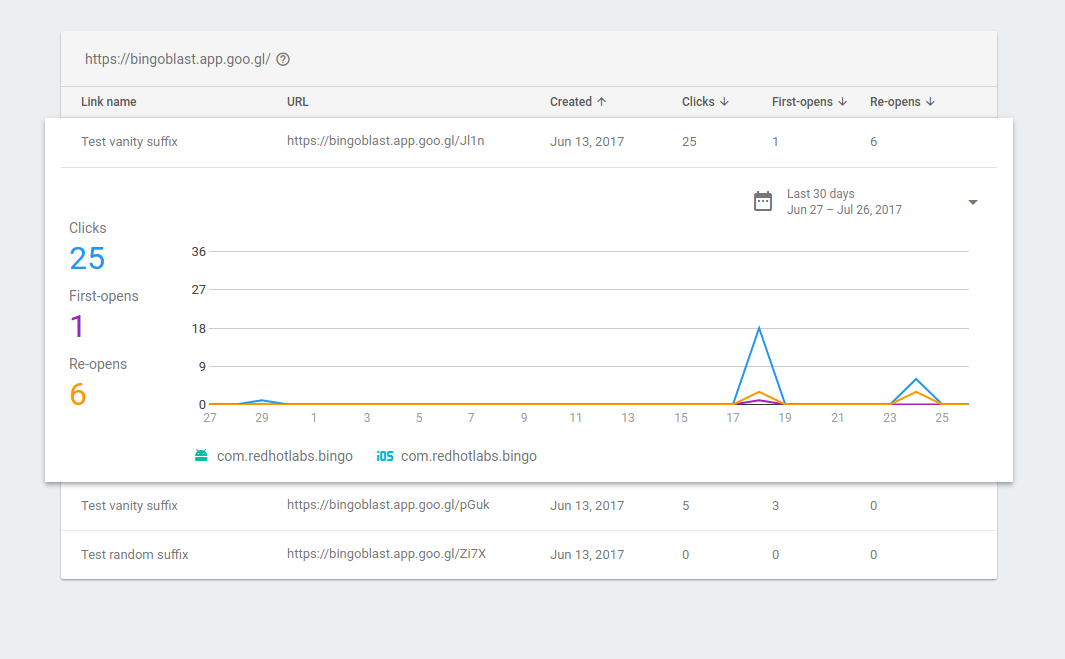Expand the pGuk link row

point(129,506)
